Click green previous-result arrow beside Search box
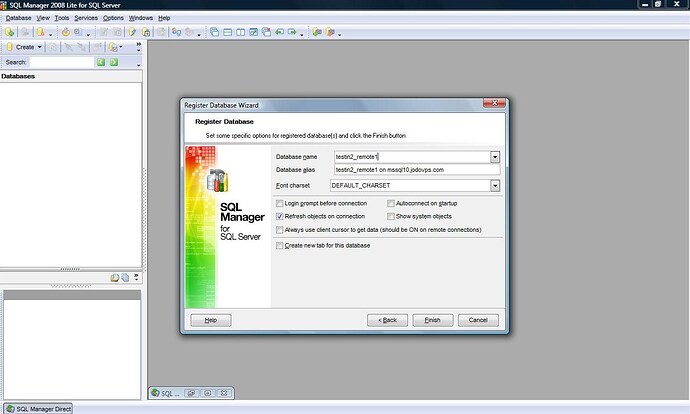Viewport: 690px width, 414px height. pyautogui.click(x=101, y=62)
